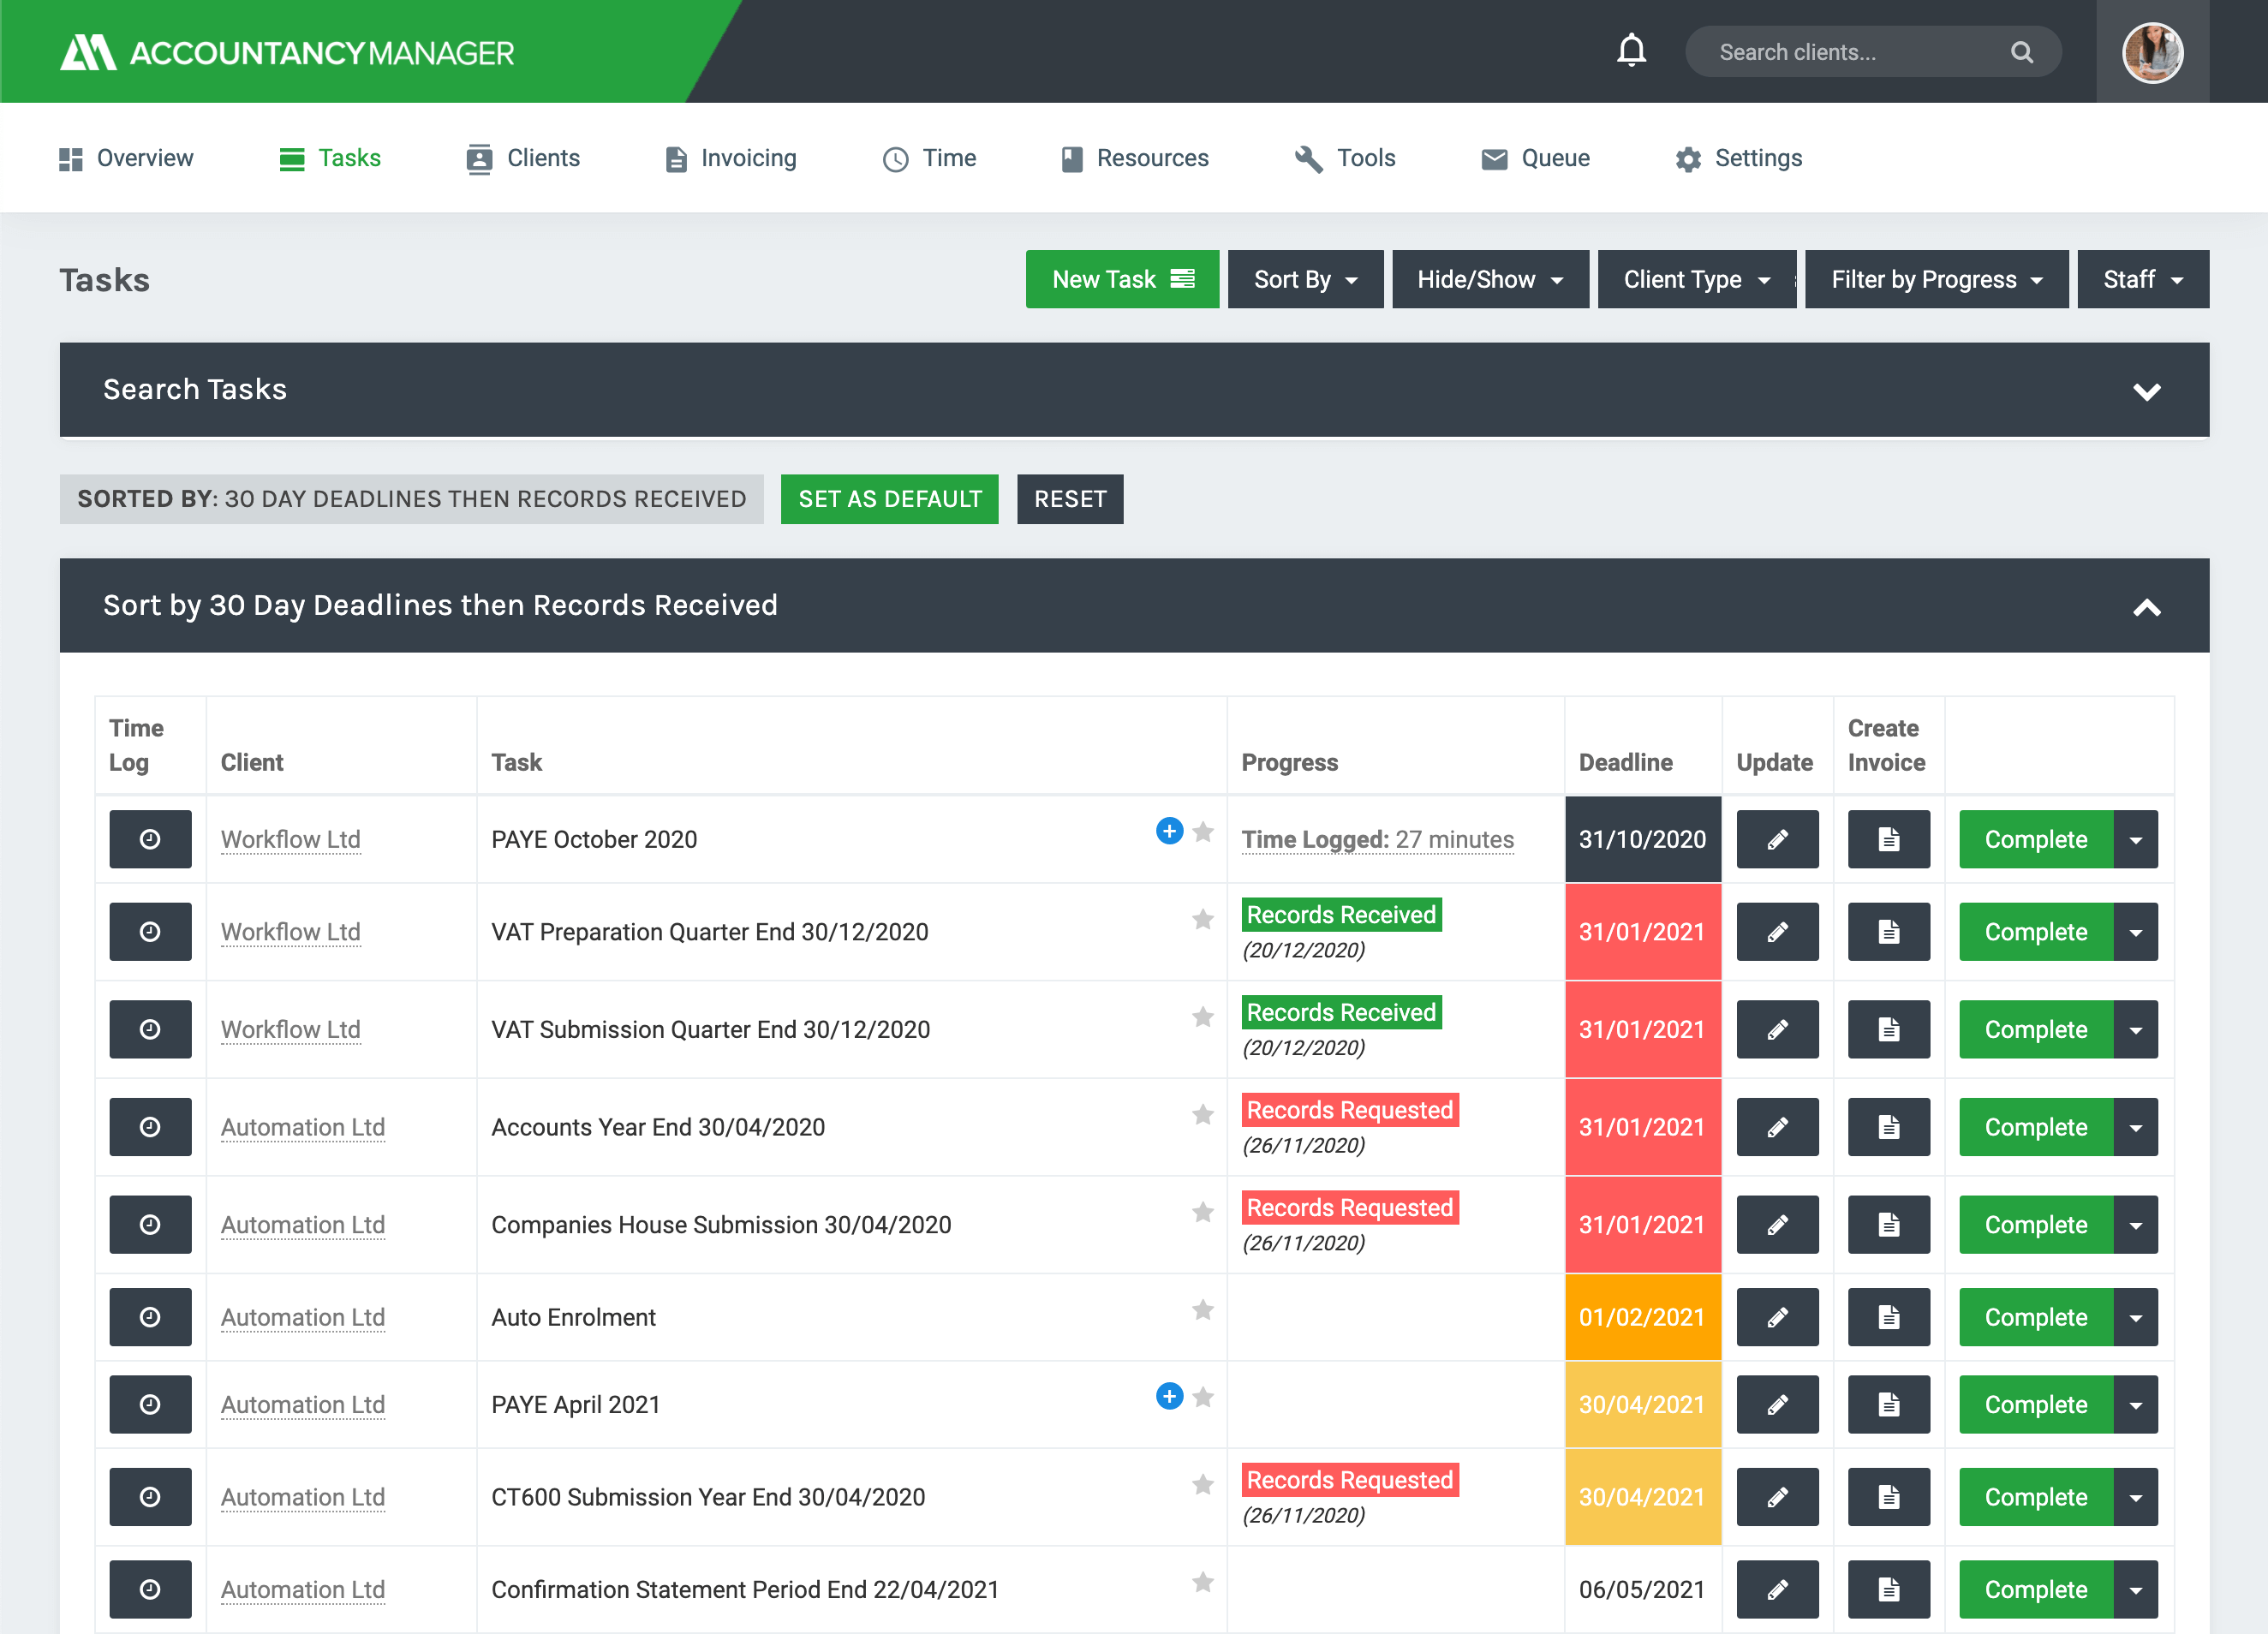Create invoice for CT600 Submission task
Viewport: 2268px width, 1634px height.
(1888, 1497)
